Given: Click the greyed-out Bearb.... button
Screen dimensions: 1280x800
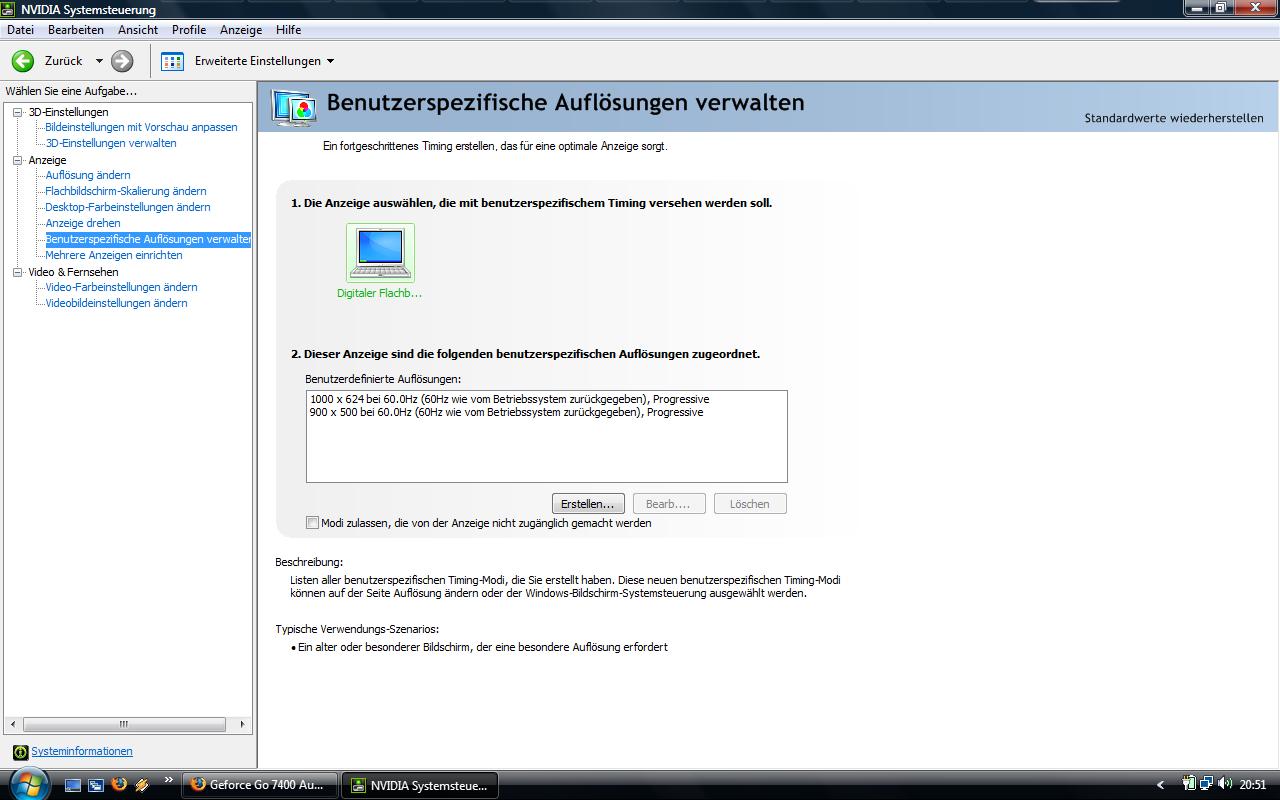Looking at the screenshot, I should coord(669,504).
